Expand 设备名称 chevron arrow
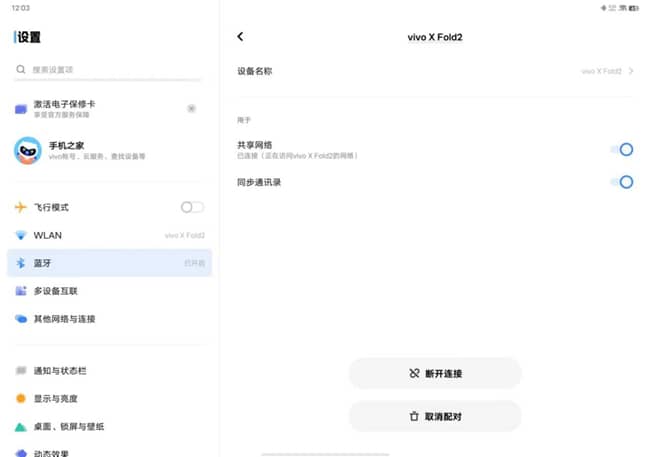 tap(632, 72)
